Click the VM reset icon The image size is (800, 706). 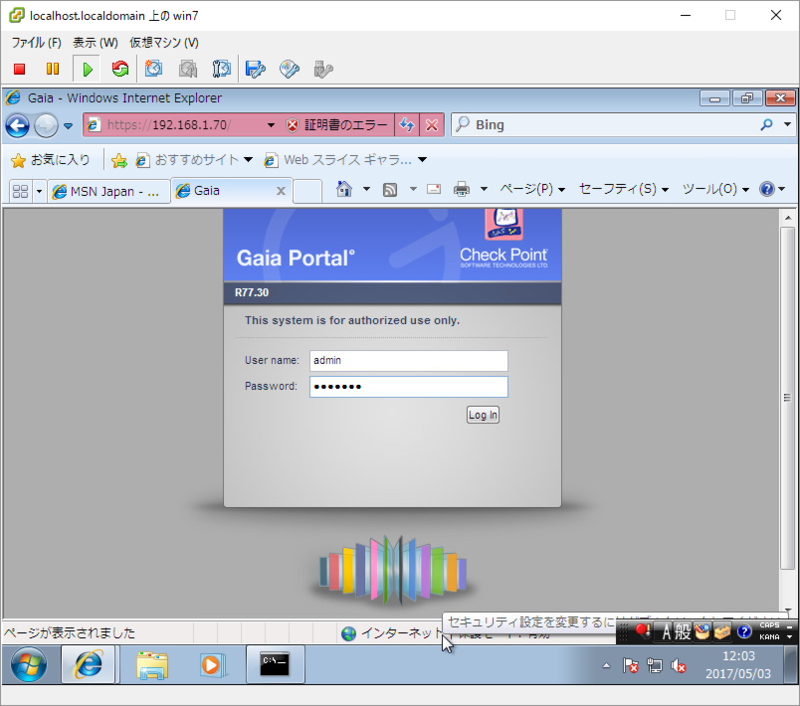tap(120, 69)
